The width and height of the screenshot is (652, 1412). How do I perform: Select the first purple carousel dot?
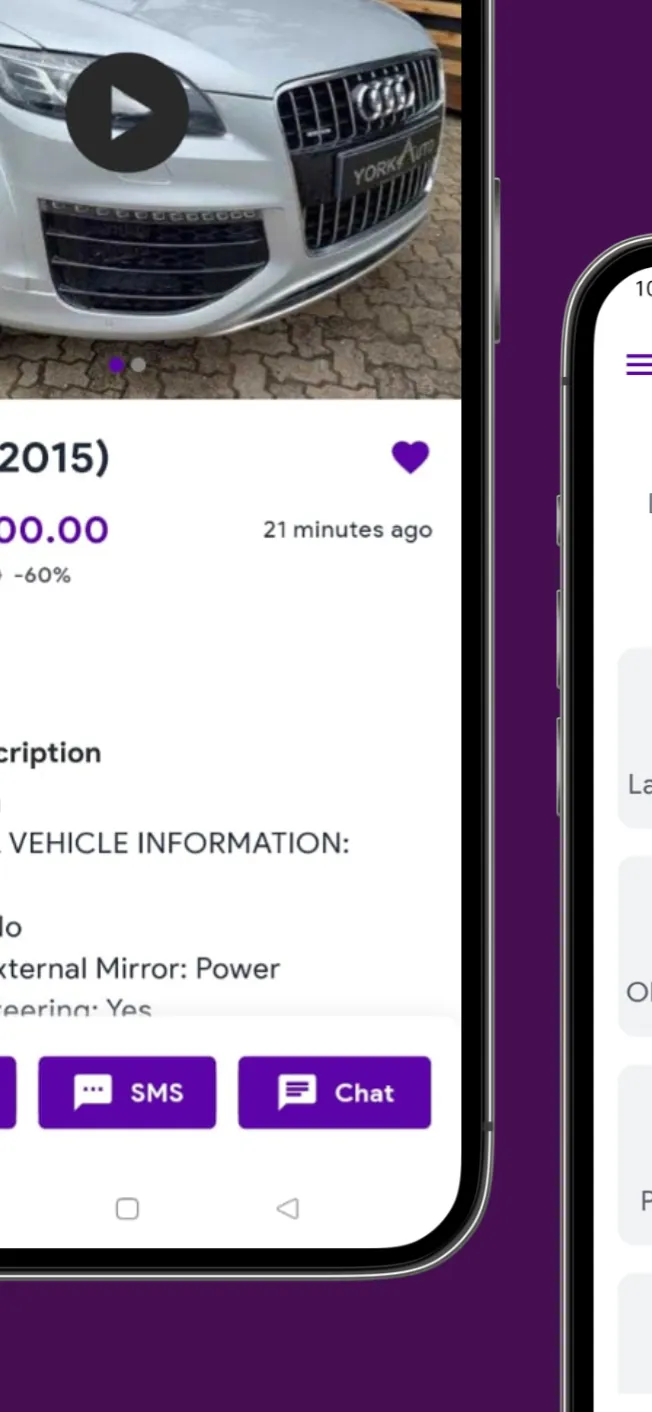117,365
